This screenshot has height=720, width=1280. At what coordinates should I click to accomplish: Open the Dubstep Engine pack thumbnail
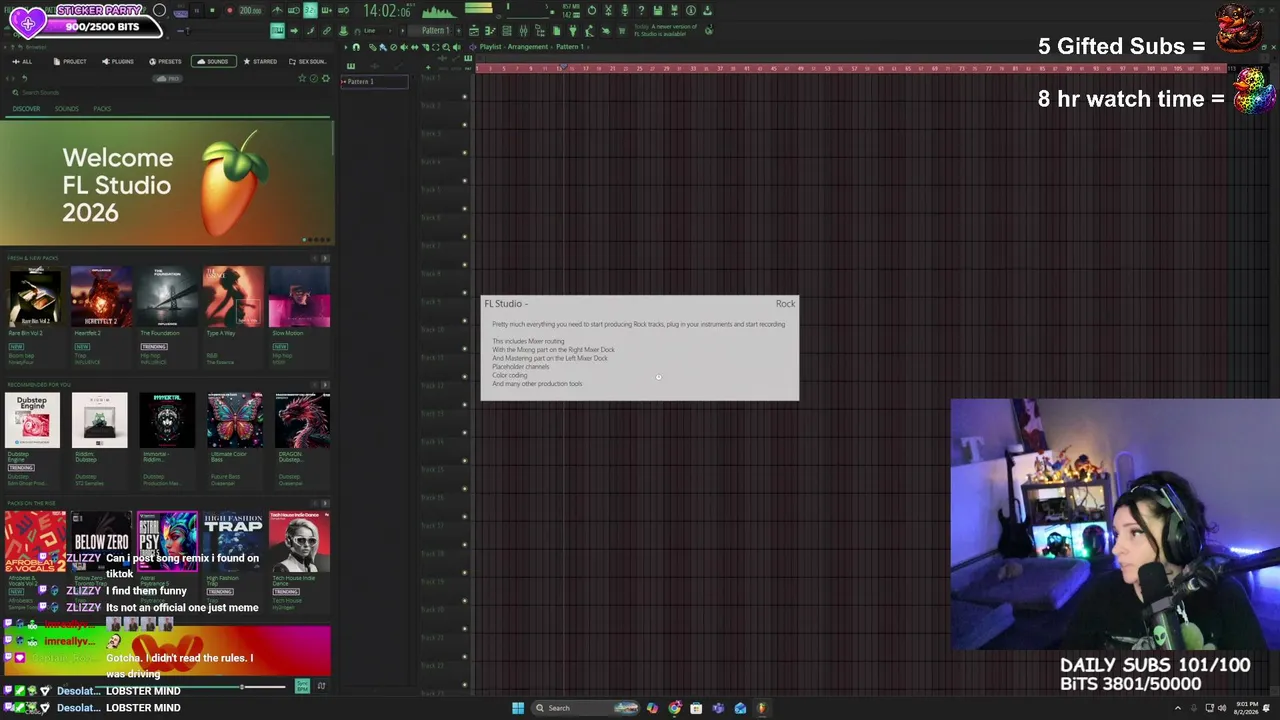click(32, 420)
